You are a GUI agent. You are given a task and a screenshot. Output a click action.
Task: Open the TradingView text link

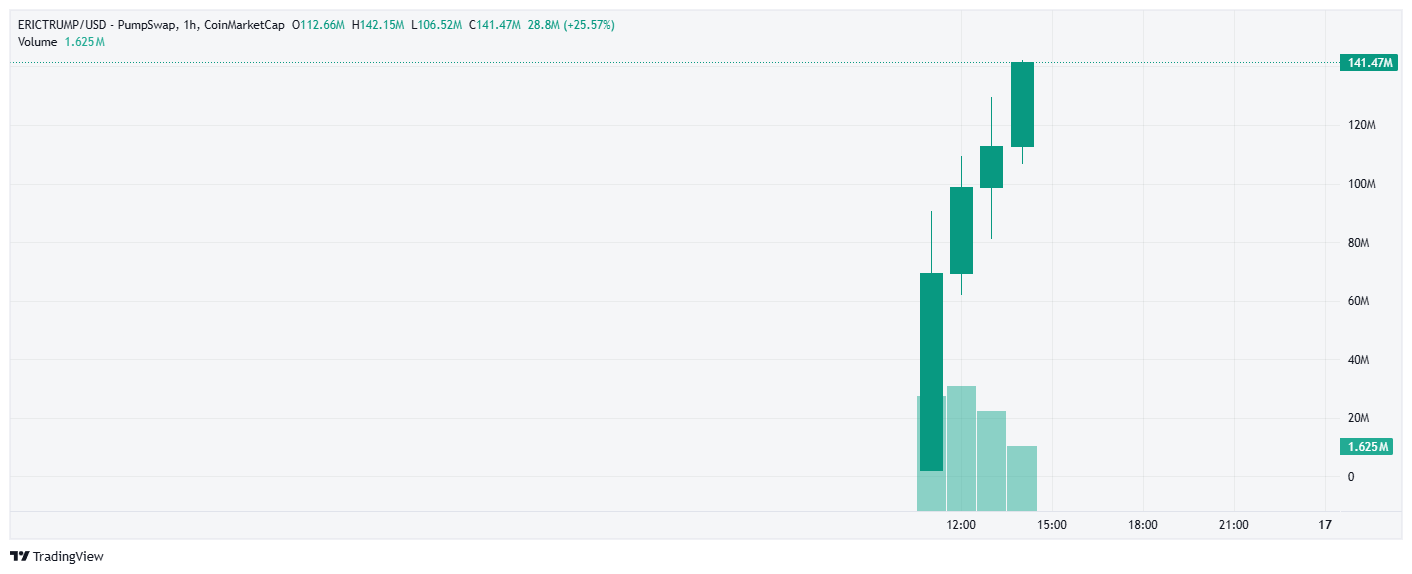click(68, 556)
